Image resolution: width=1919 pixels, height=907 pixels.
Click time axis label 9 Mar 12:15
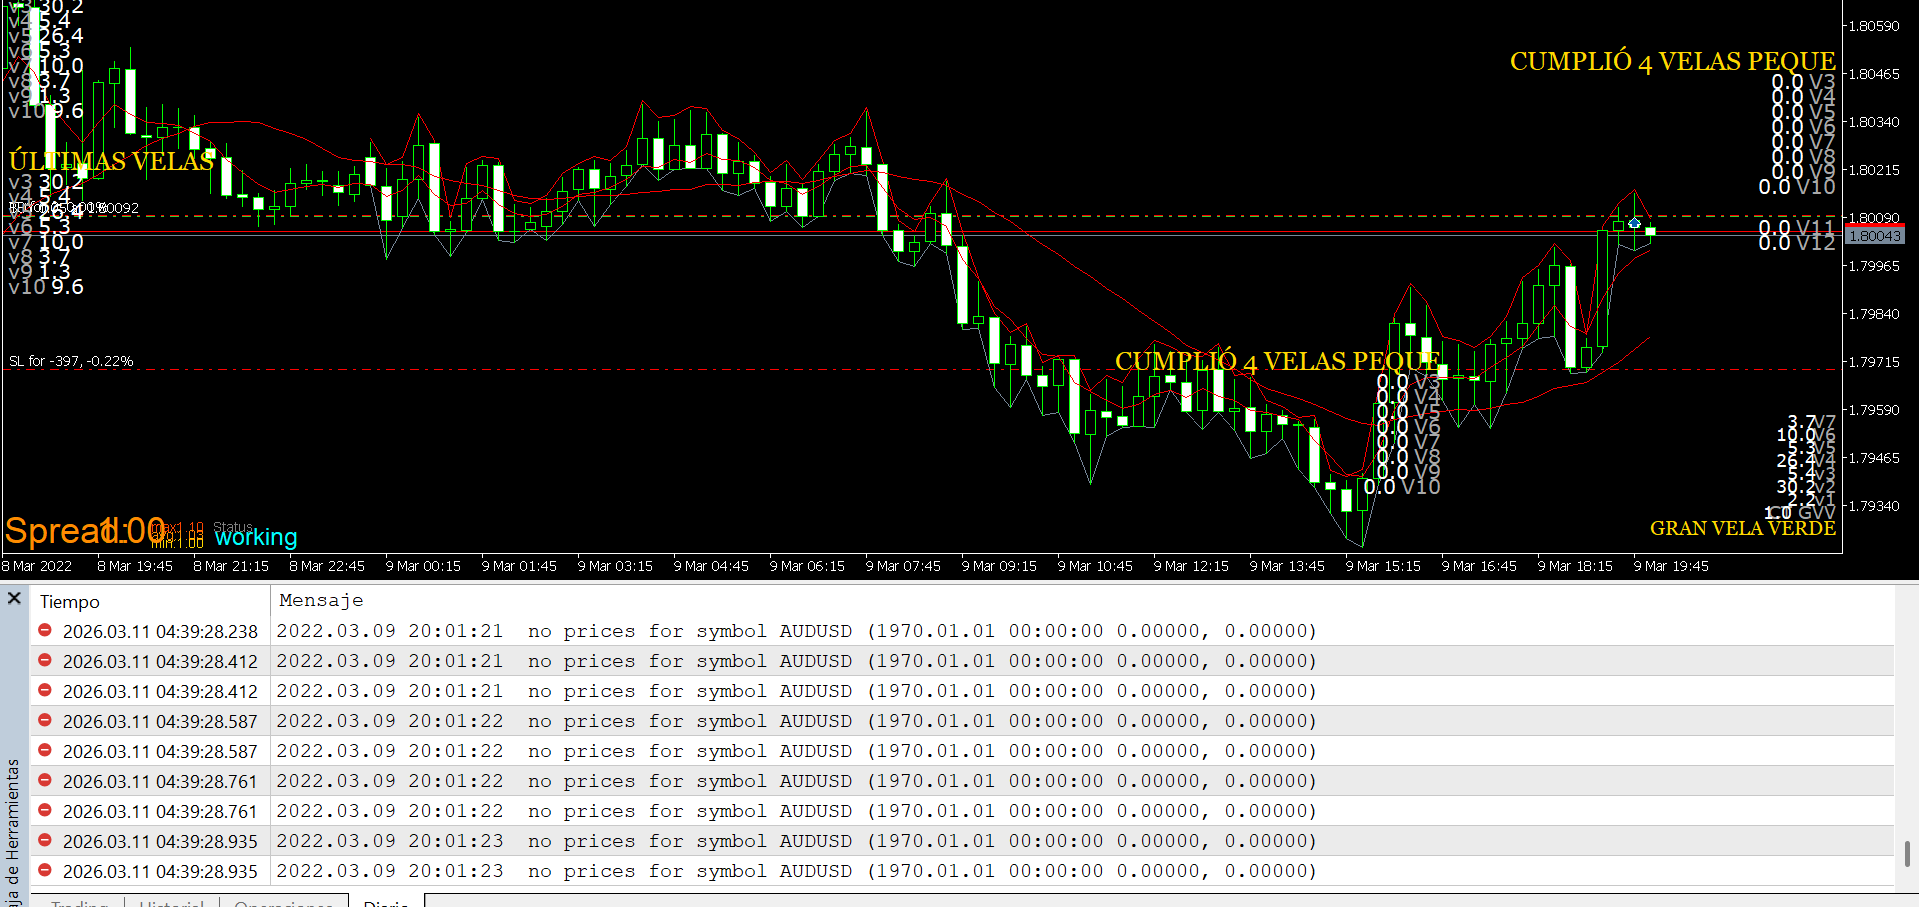click(1191, 566)
